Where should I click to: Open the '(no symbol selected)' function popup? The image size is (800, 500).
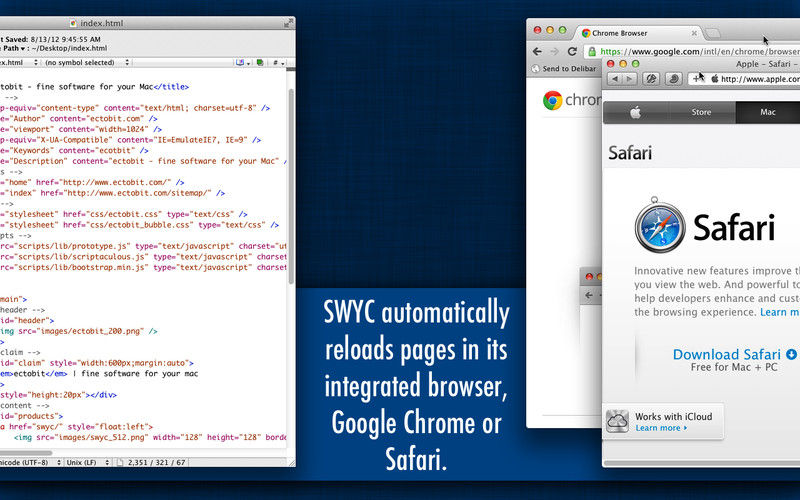pyautogui.click(x=86, y=62)
